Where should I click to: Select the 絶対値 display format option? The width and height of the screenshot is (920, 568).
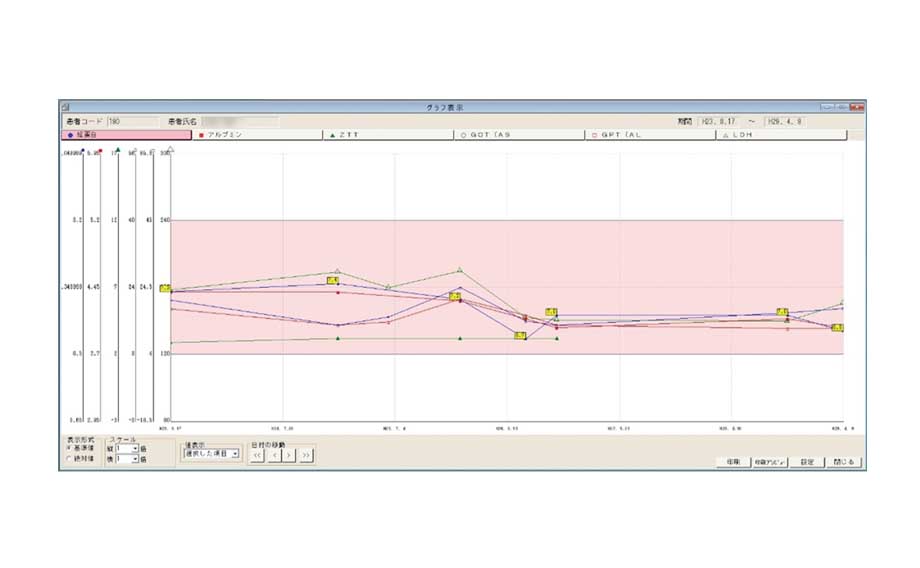(69, 458)
